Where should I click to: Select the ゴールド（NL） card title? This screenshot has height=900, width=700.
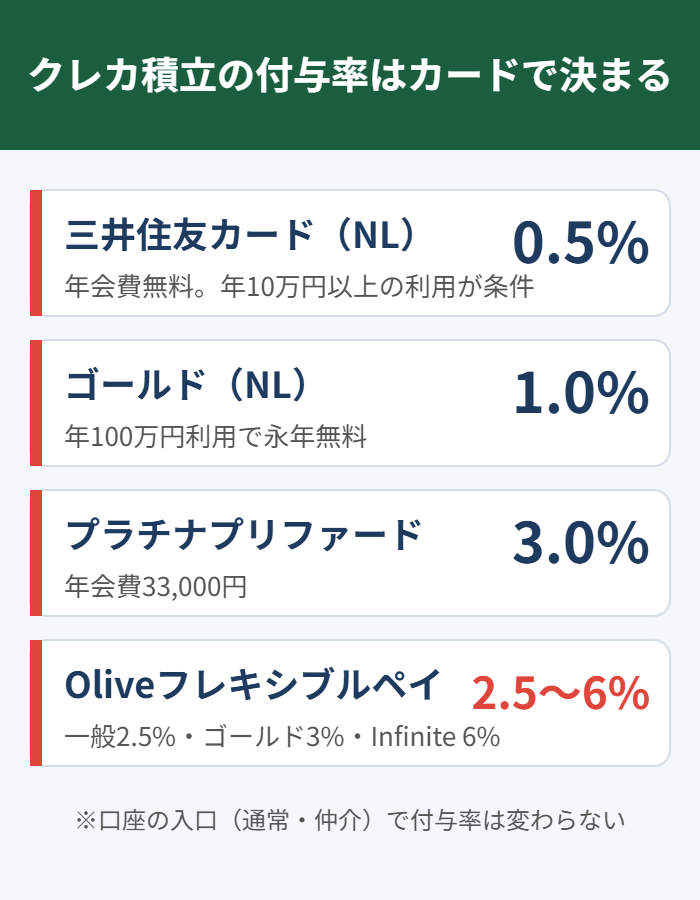(x=186, y=385)
